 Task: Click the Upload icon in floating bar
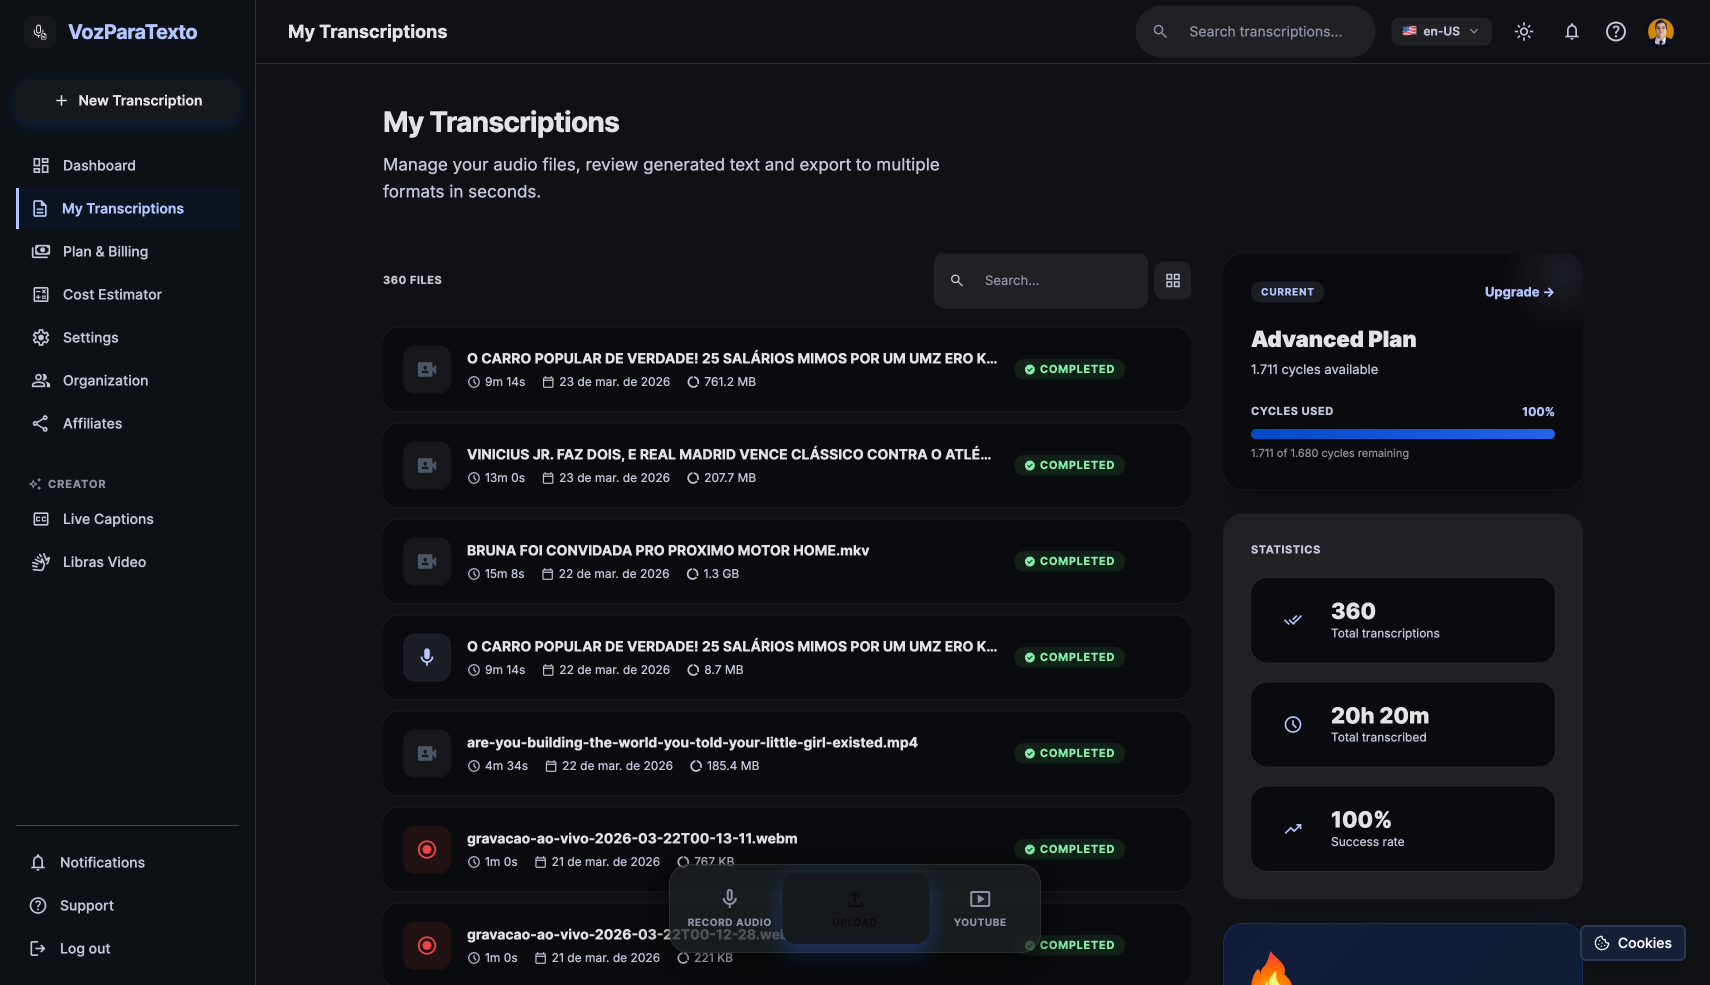click(x=855, y=899)
